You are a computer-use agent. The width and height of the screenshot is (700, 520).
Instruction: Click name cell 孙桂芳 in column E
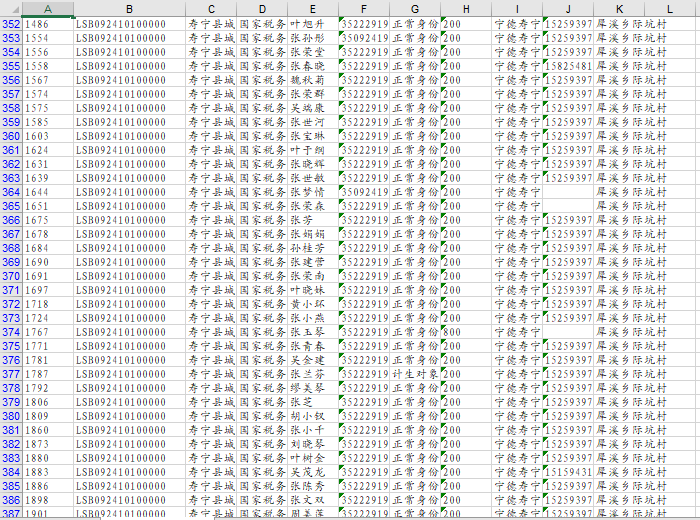click(313, 248)
